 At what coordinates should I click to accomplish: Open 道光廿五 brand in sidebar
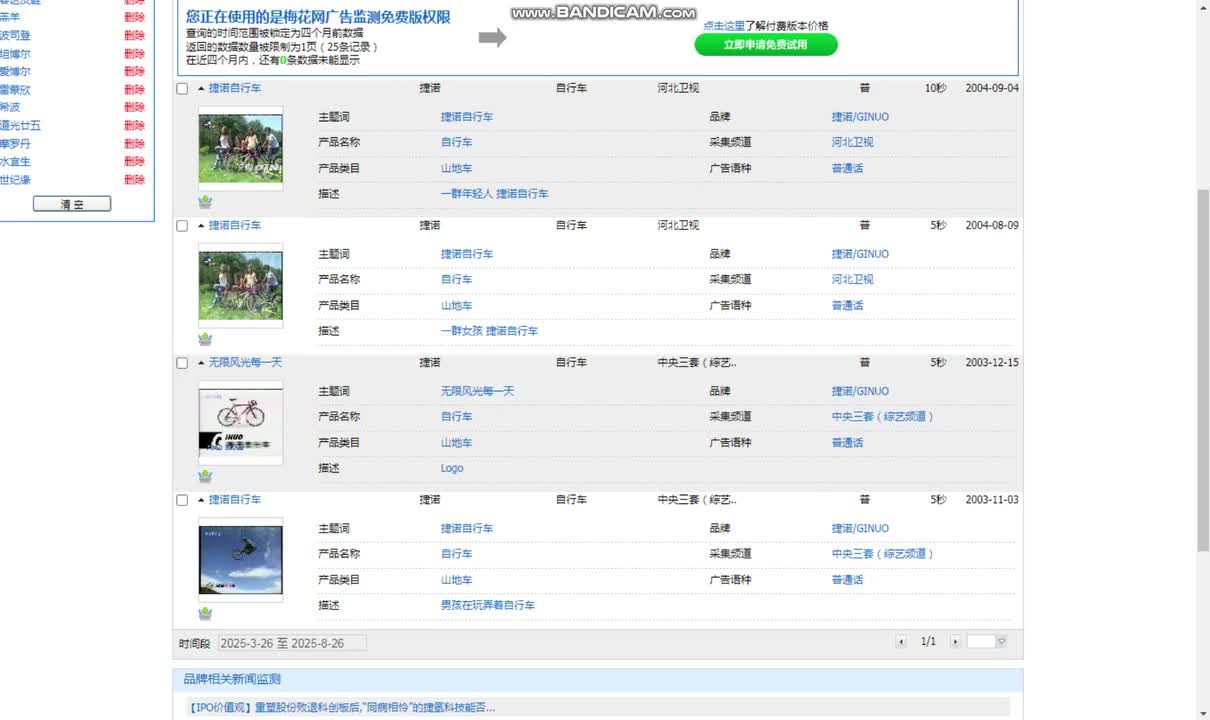pos(20,125)
